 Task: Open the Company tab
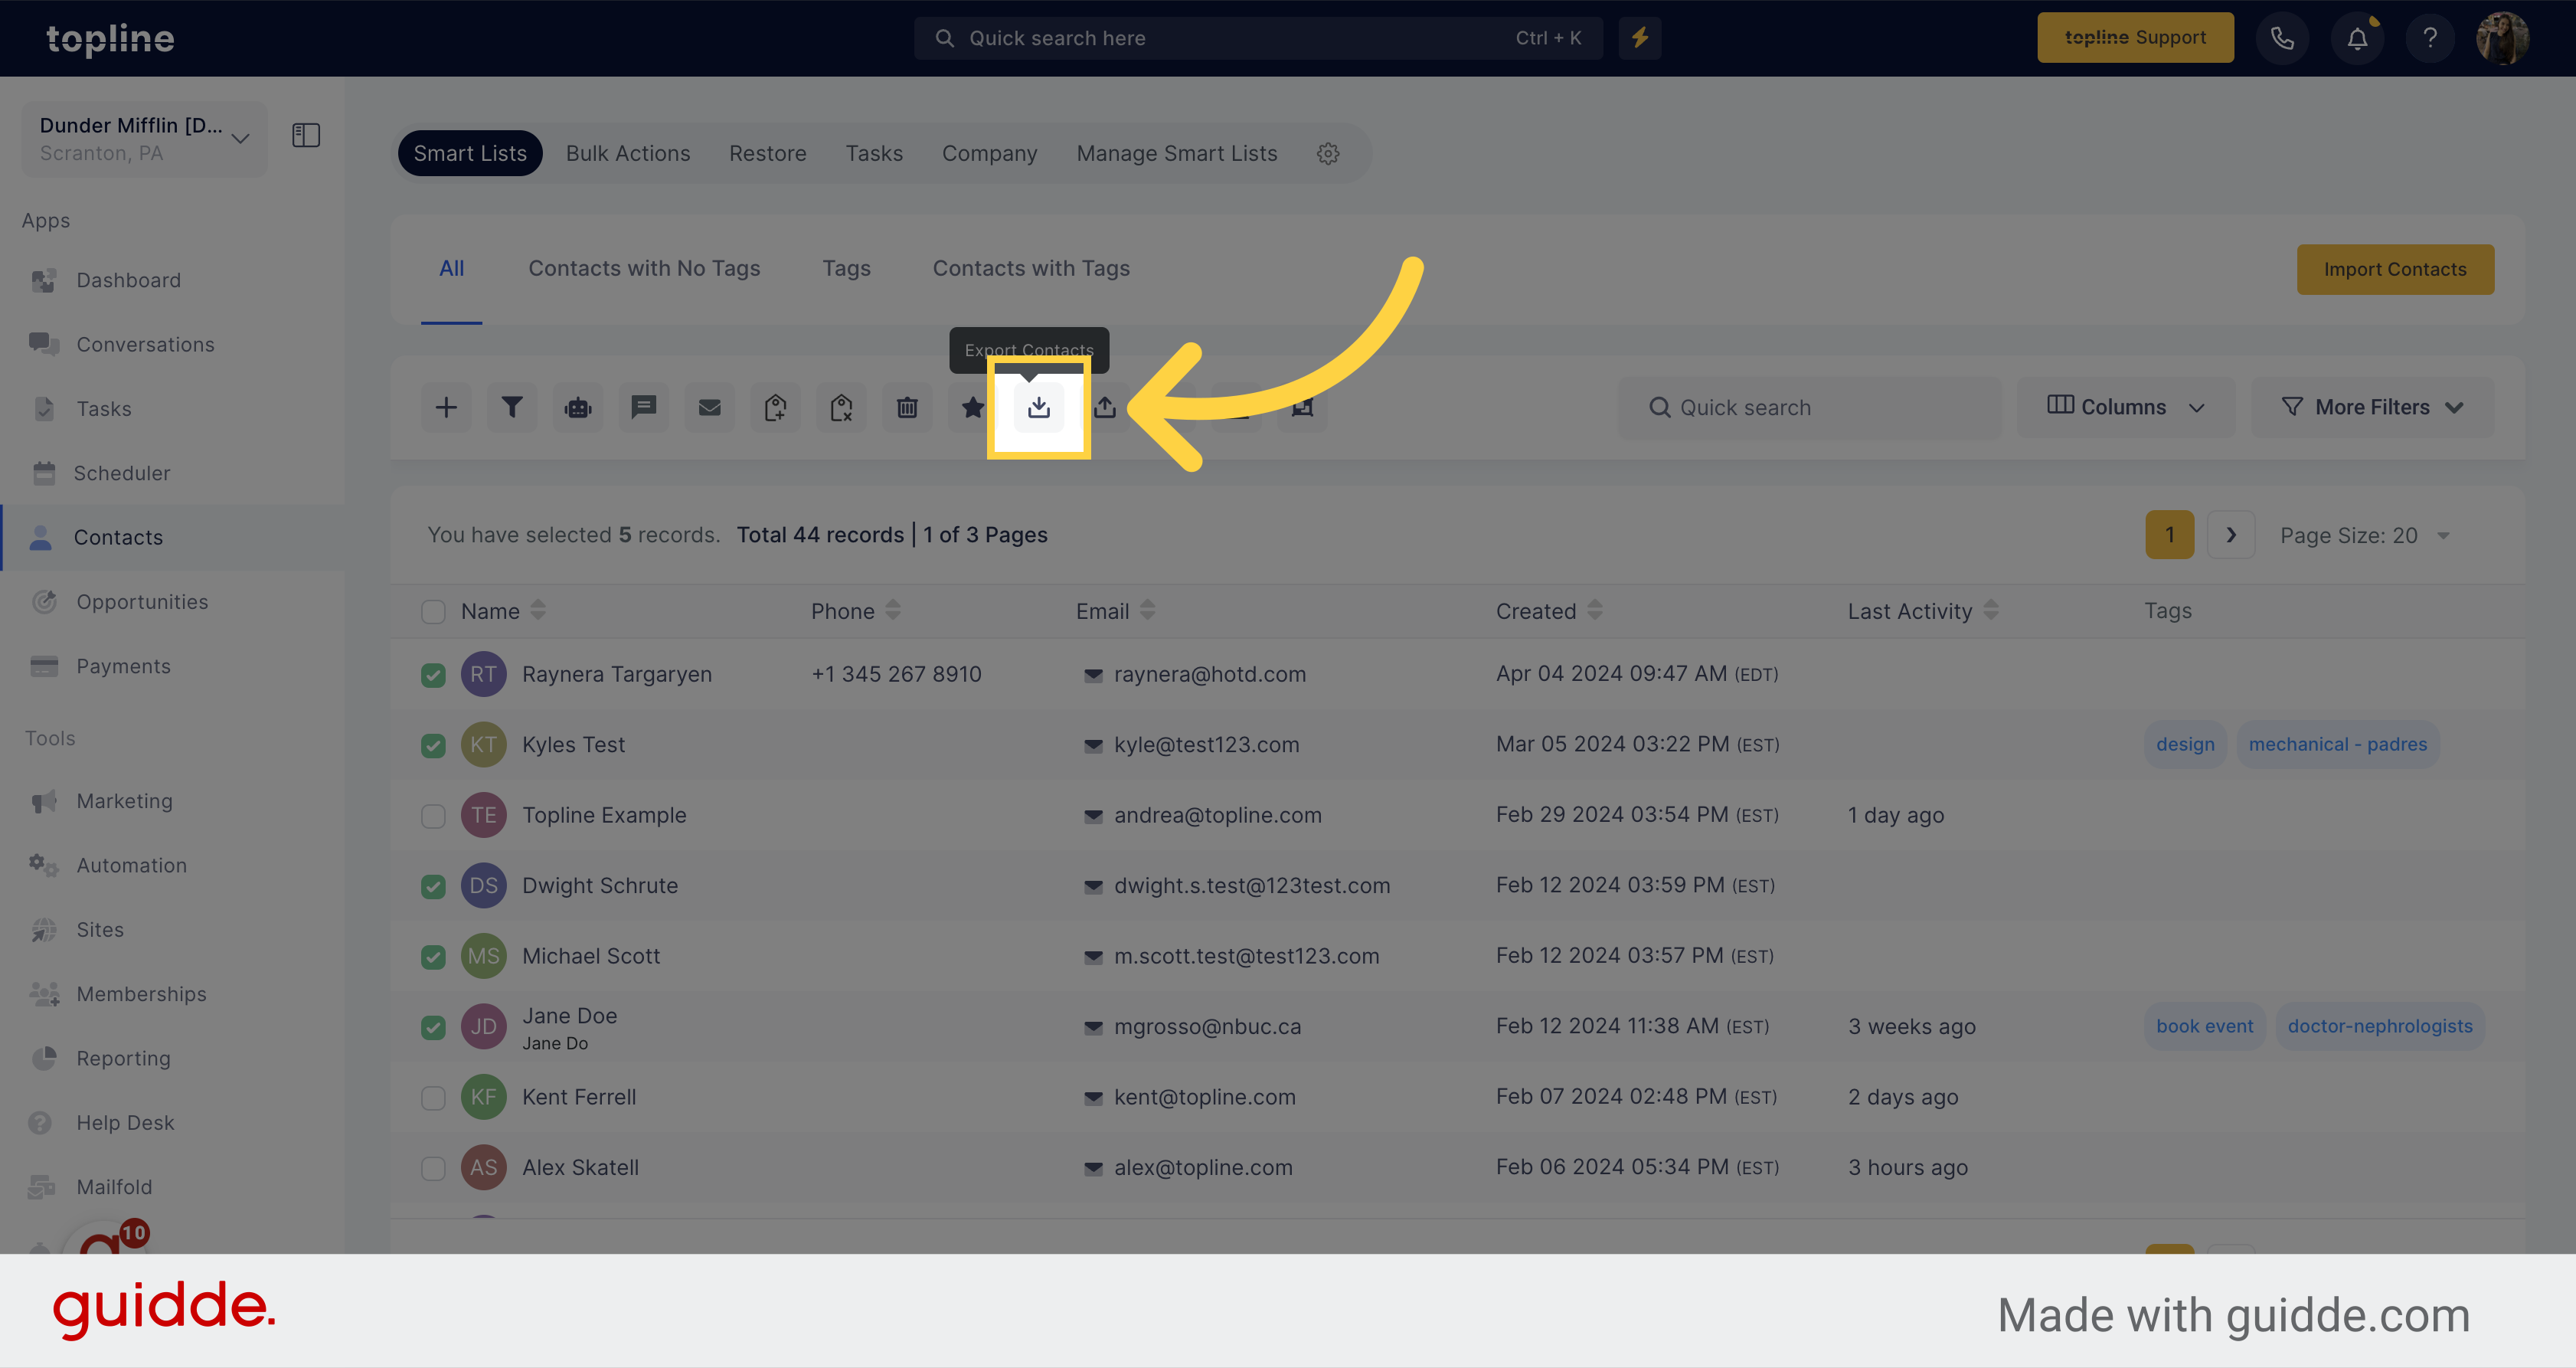tap(989, 154)
